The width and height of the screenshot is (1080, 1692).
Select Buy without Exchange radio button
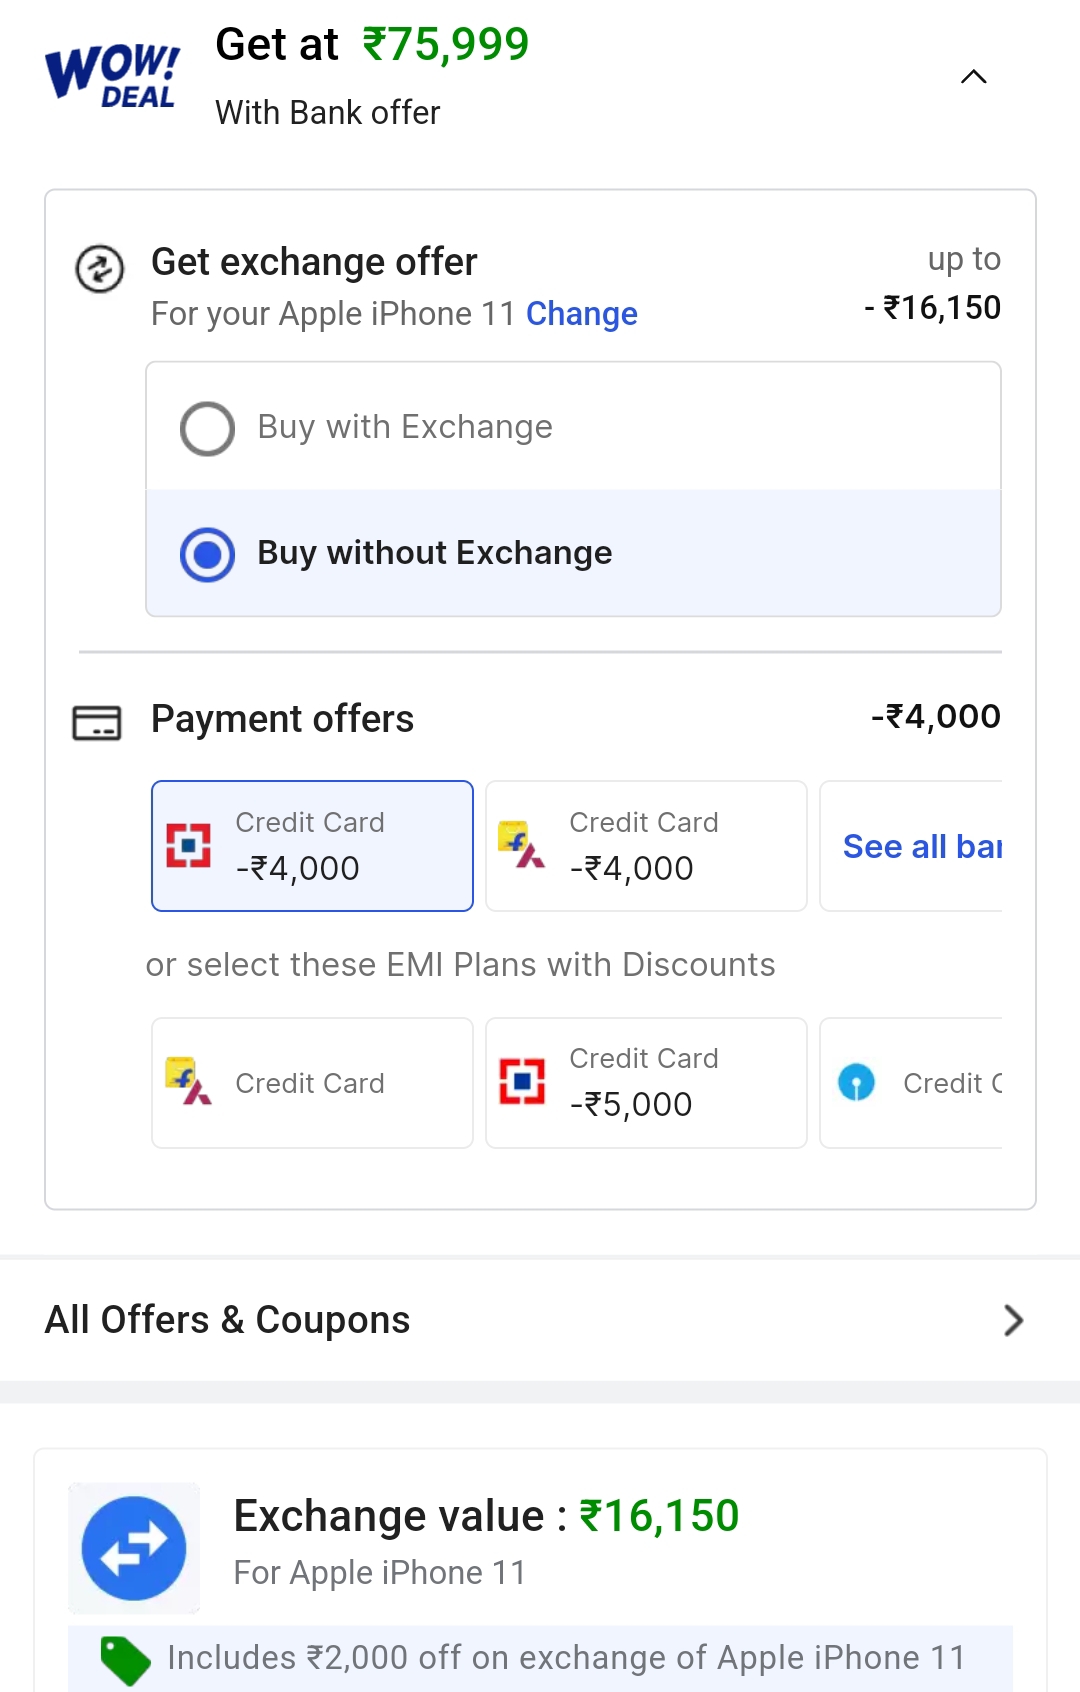pos(208,554)
